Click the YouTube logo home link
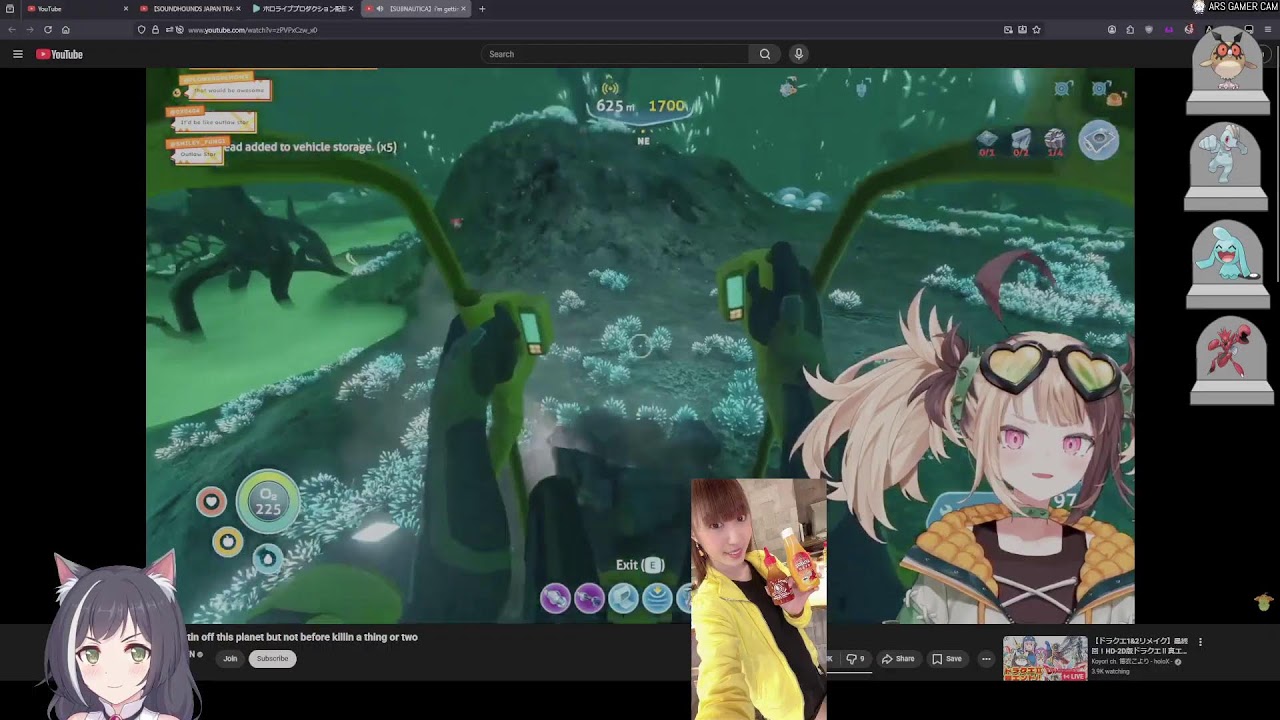 59,54
